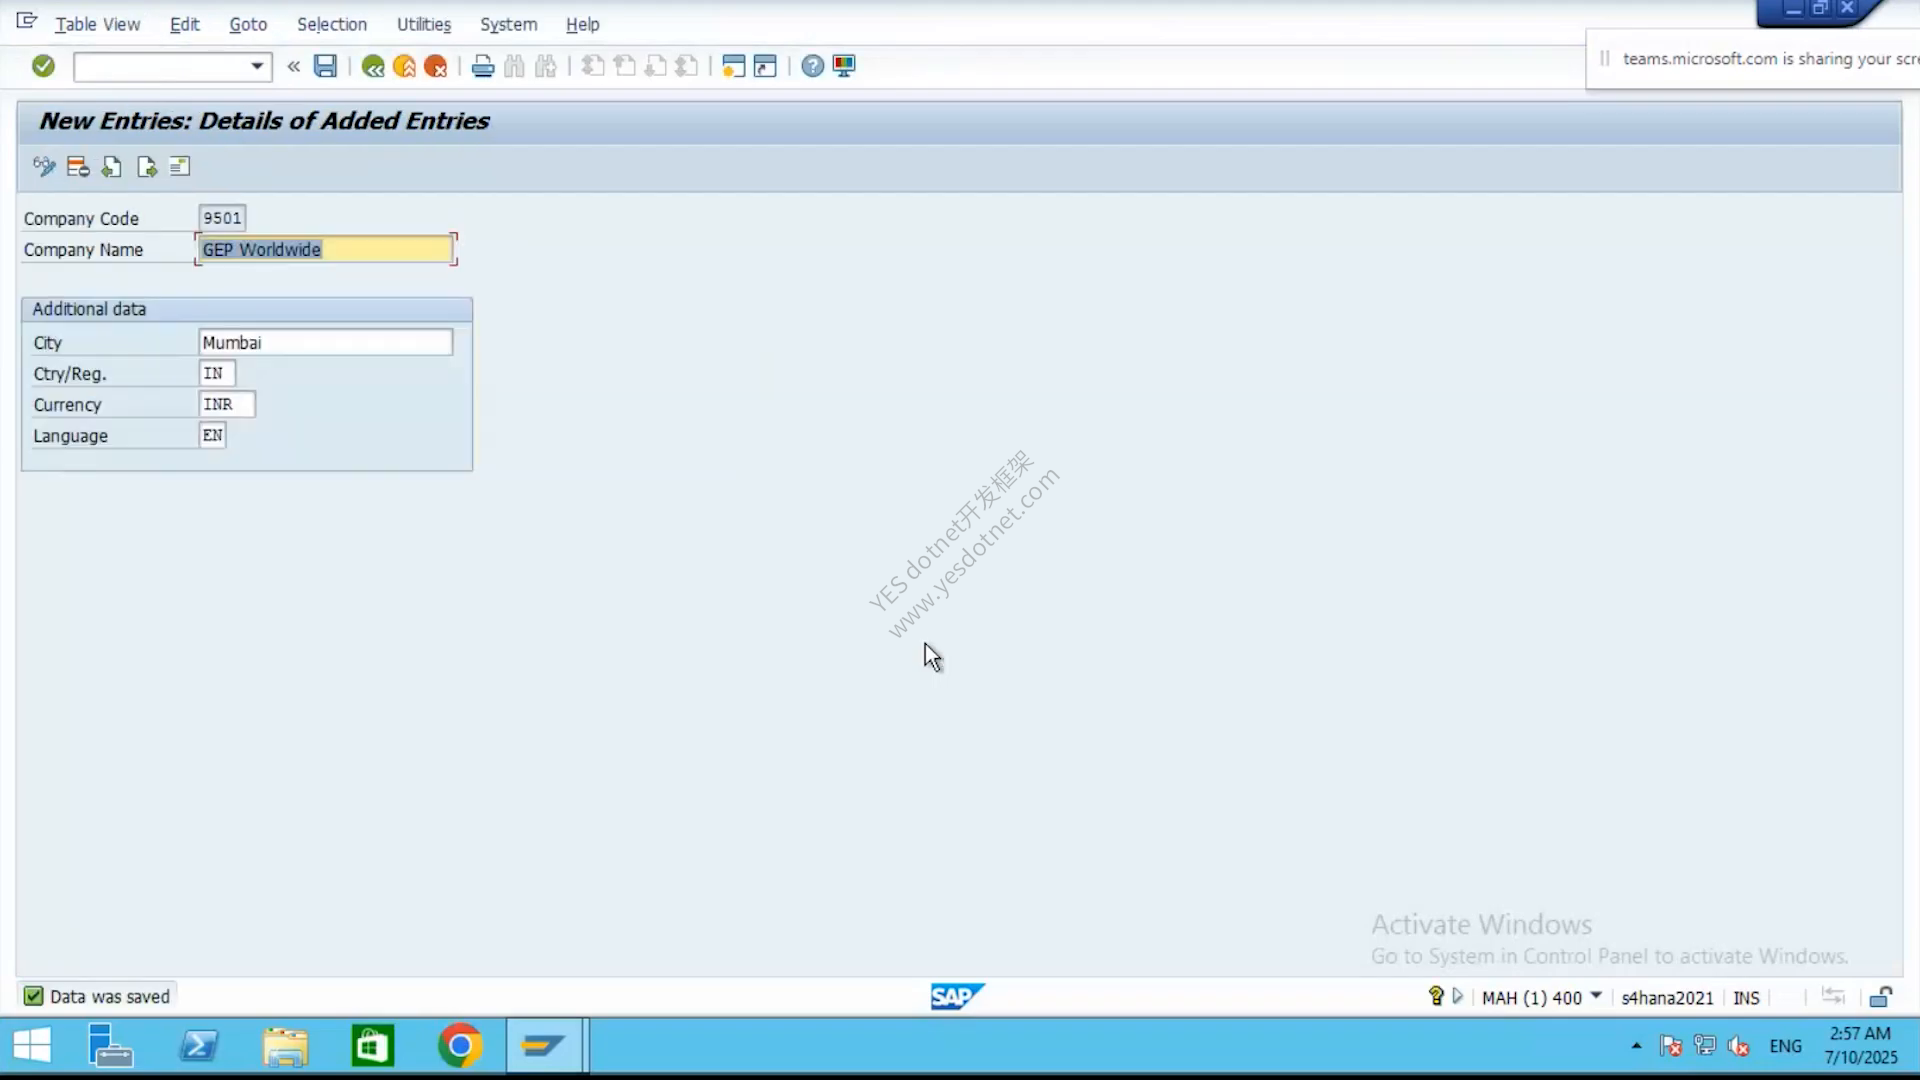Image resolution: width=1920 pixels, height=1080 pixels.
Task: Open the Windows Start button
Action: point(32,1046)
